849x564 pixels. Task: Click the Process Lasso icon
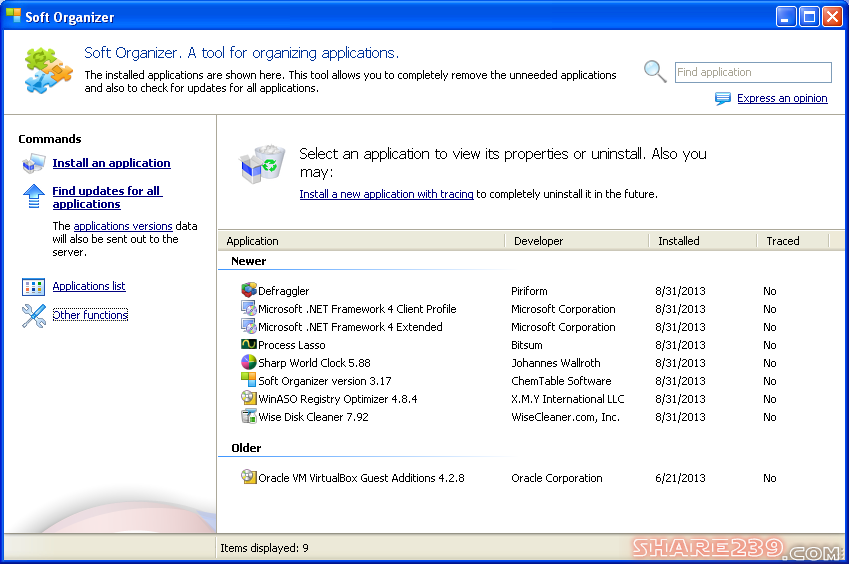tap(249, 344)
